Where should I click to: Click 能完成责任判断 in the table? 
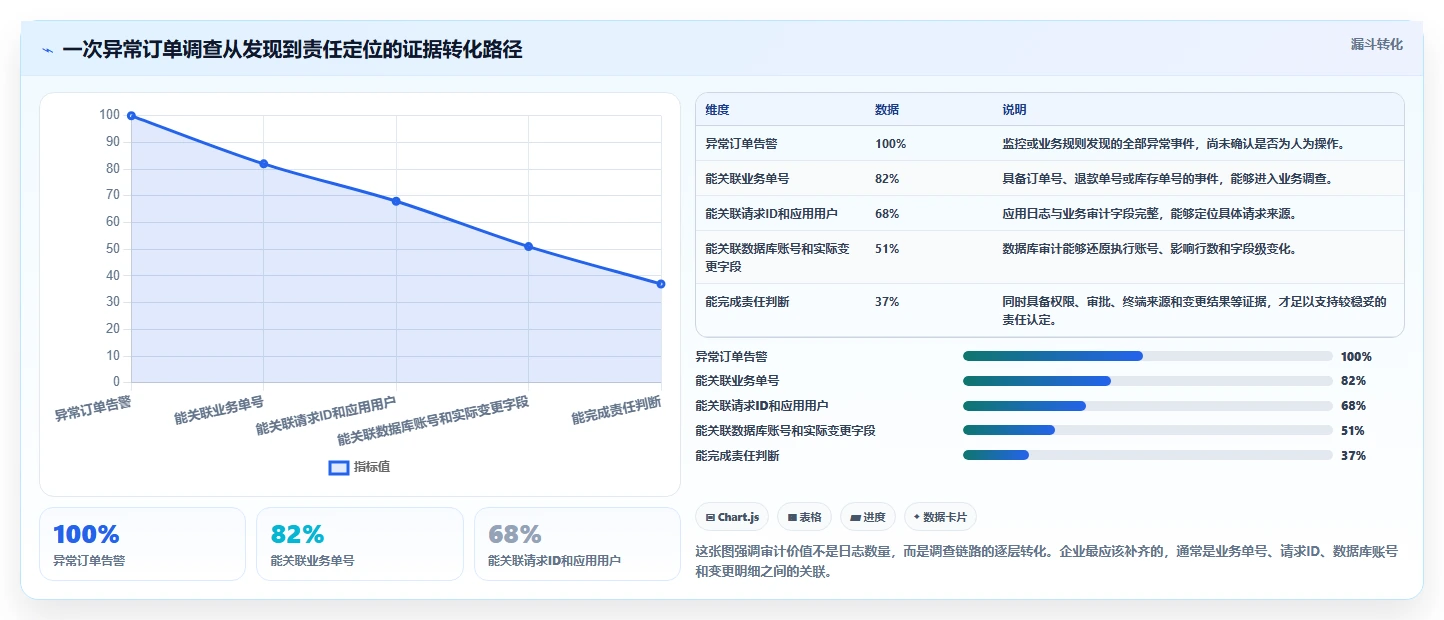pos(747,301)
